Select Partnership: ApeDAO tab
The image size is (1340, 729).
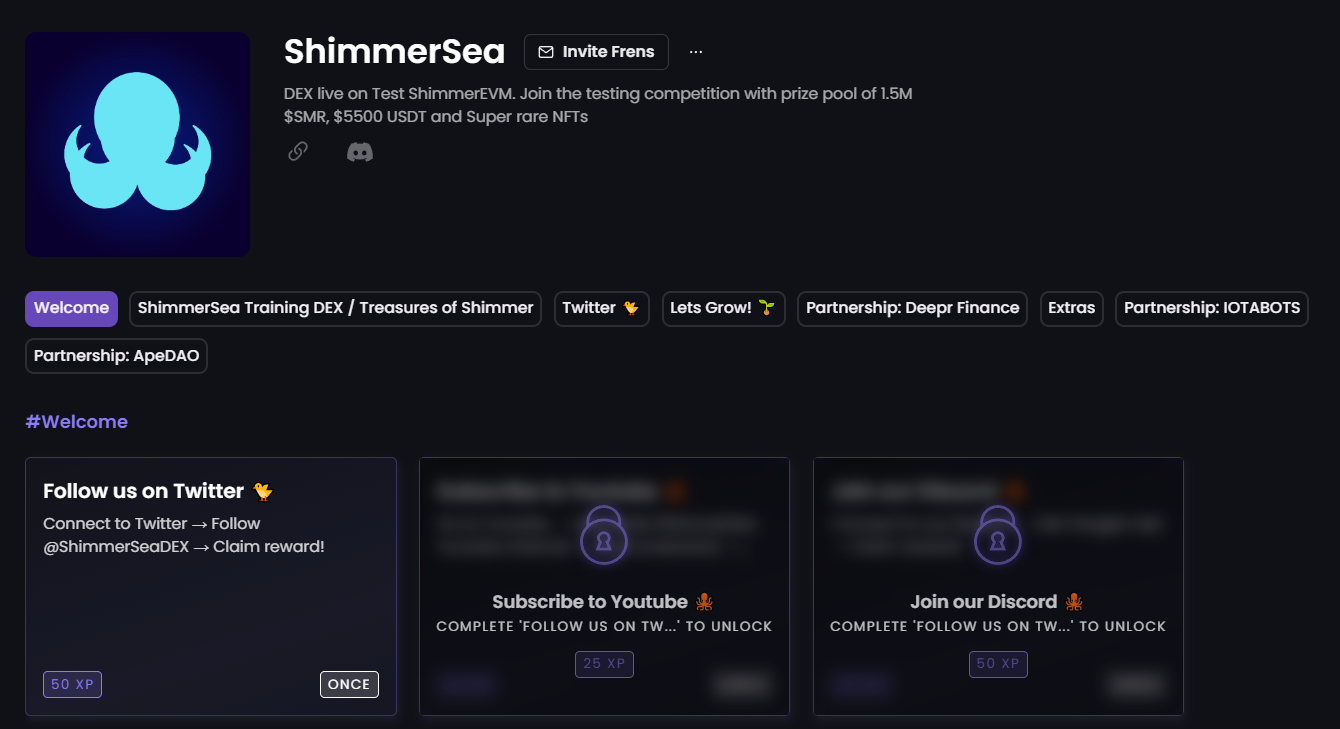click(116, 356)
